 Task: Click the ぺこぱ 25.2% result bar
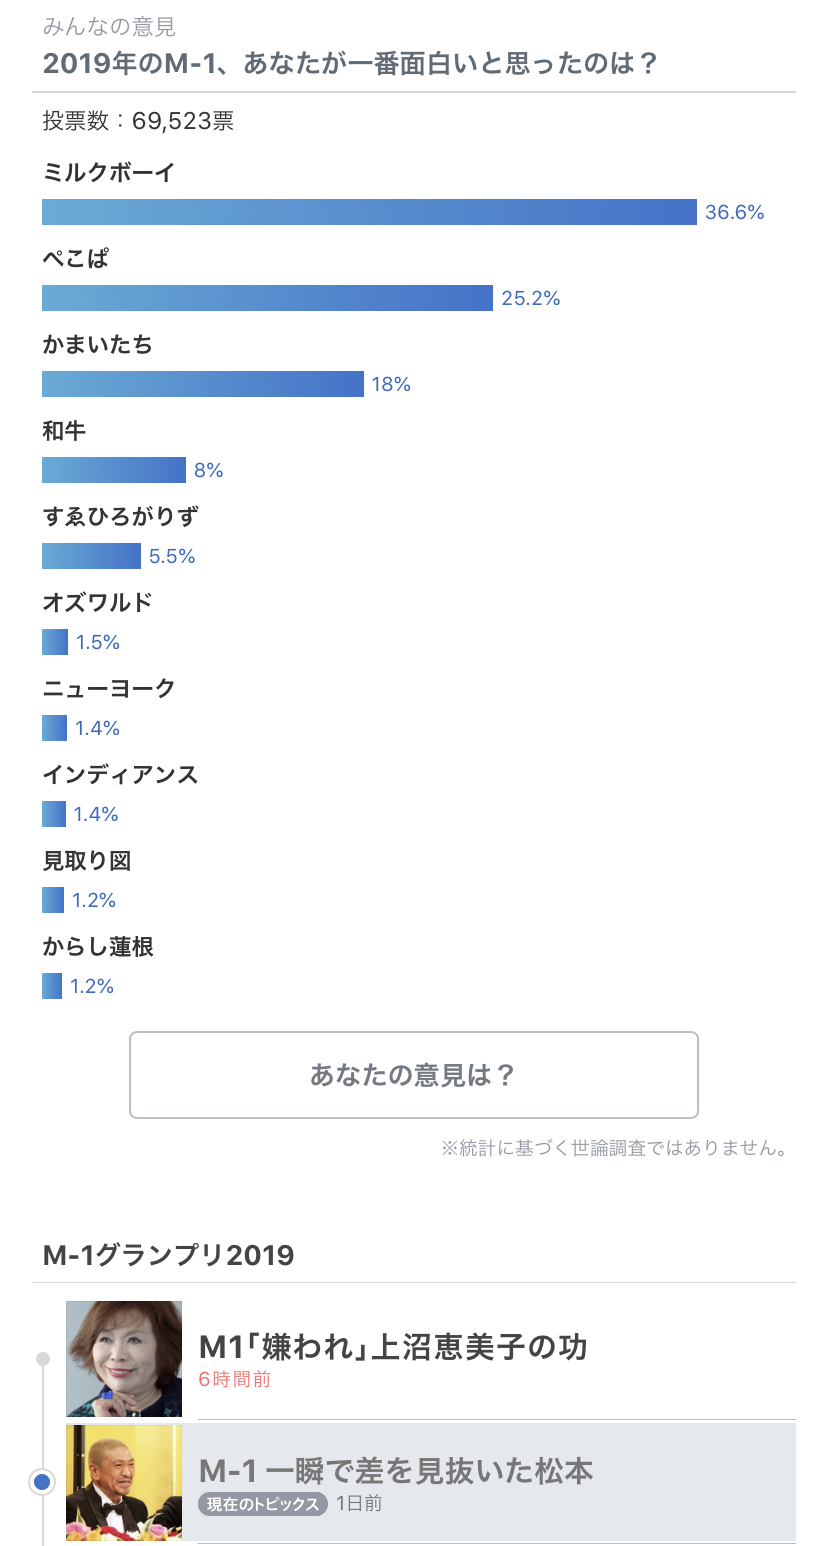point(267,298)
